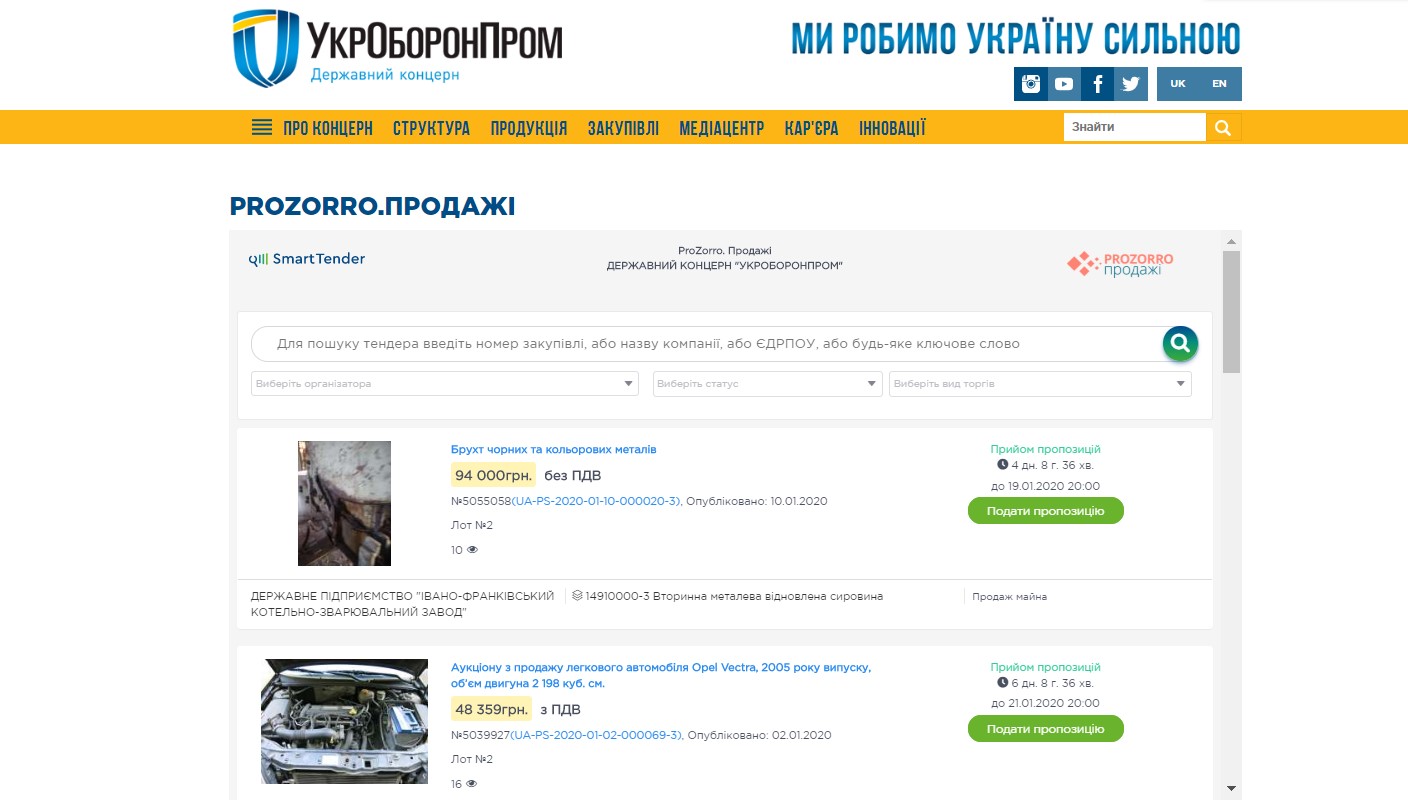The width and height of the screenshot is (1408, 811).
Task: Click the hamburger menu icon
Action: click(x=262, y=128)
